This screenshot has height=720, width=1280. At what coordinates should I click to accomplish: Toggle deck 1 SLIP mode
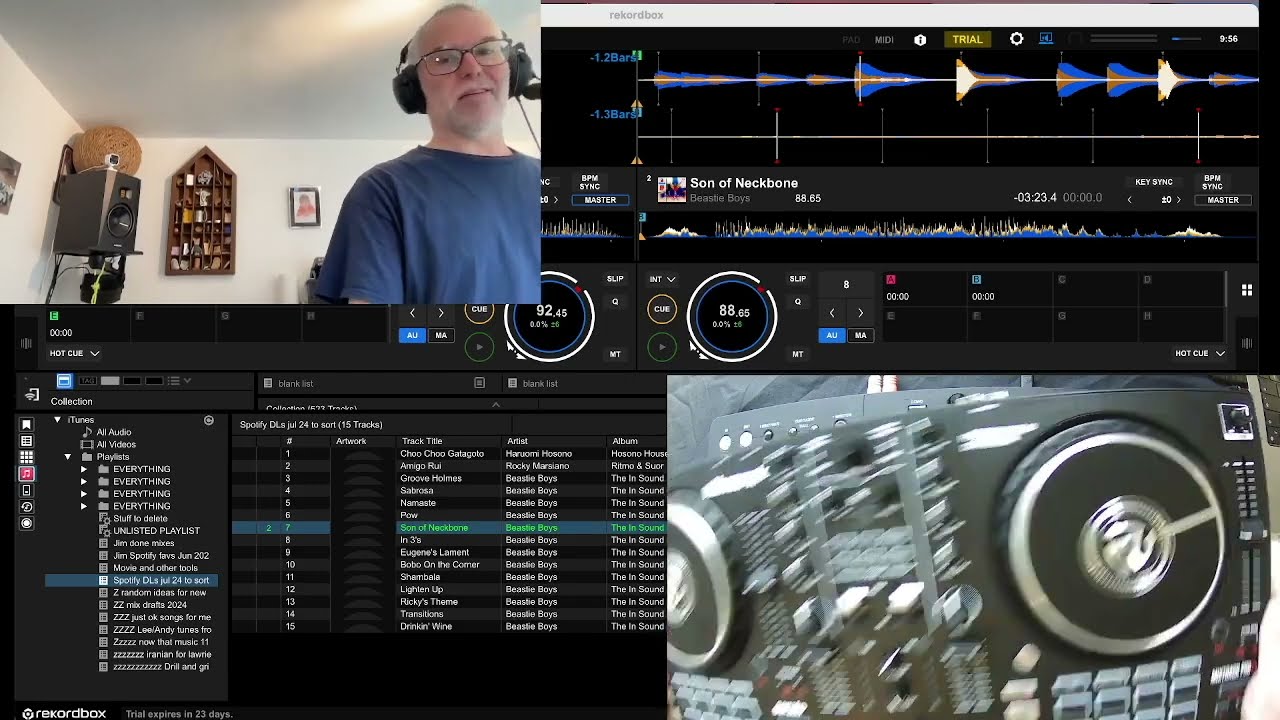615,279
